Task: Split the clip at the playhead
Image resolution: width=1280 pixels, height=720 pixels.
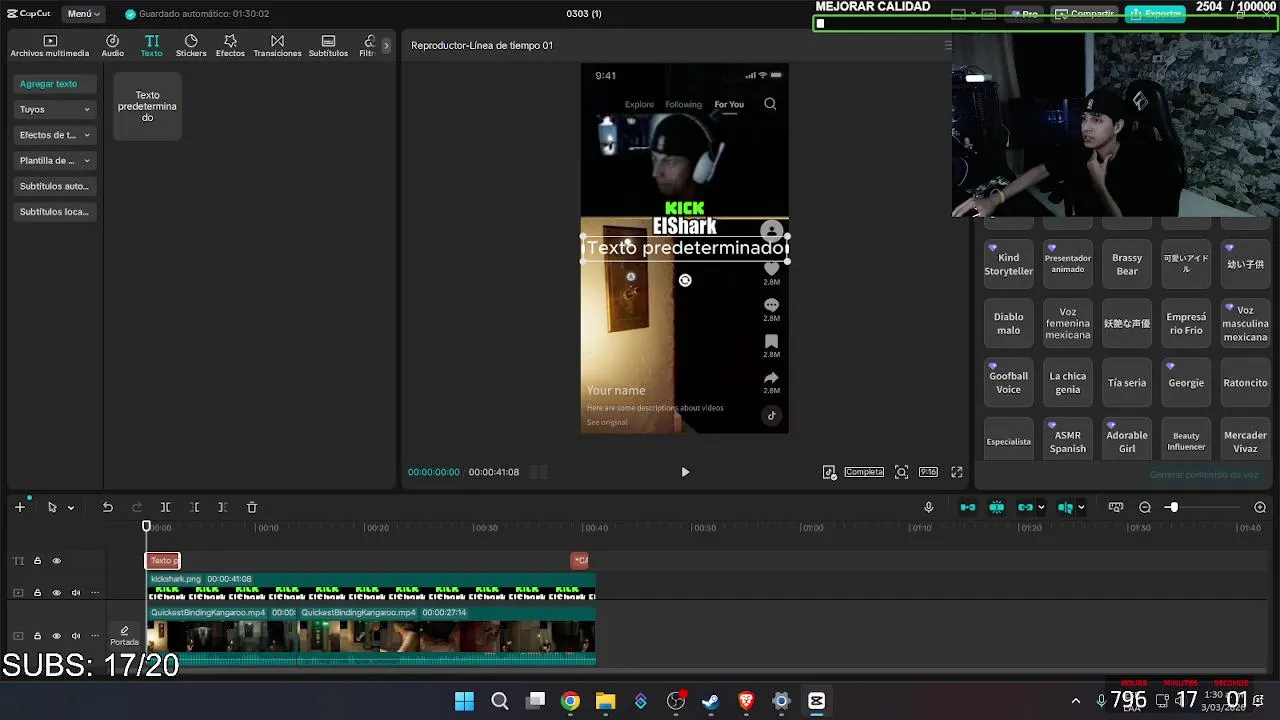Action: (x=166, y=507)
